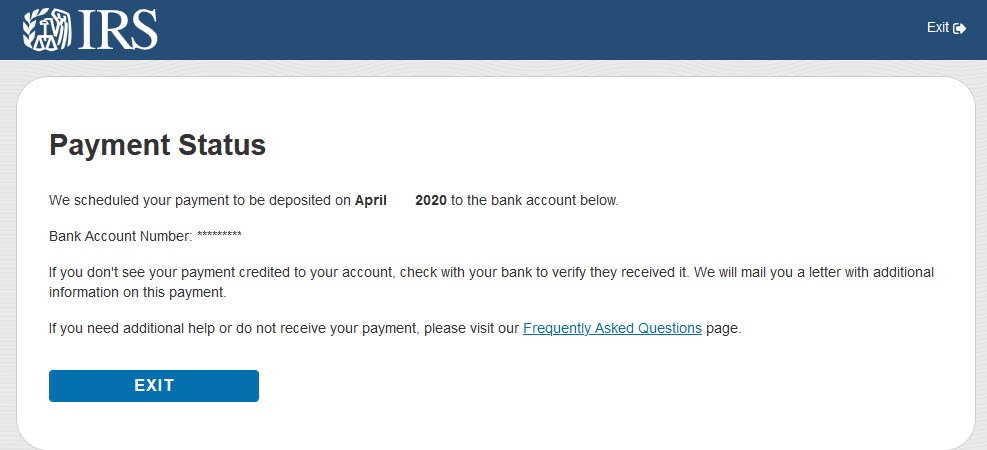
Task: Click the masked bank account number asterisks
Action: [x=219, y=236]
